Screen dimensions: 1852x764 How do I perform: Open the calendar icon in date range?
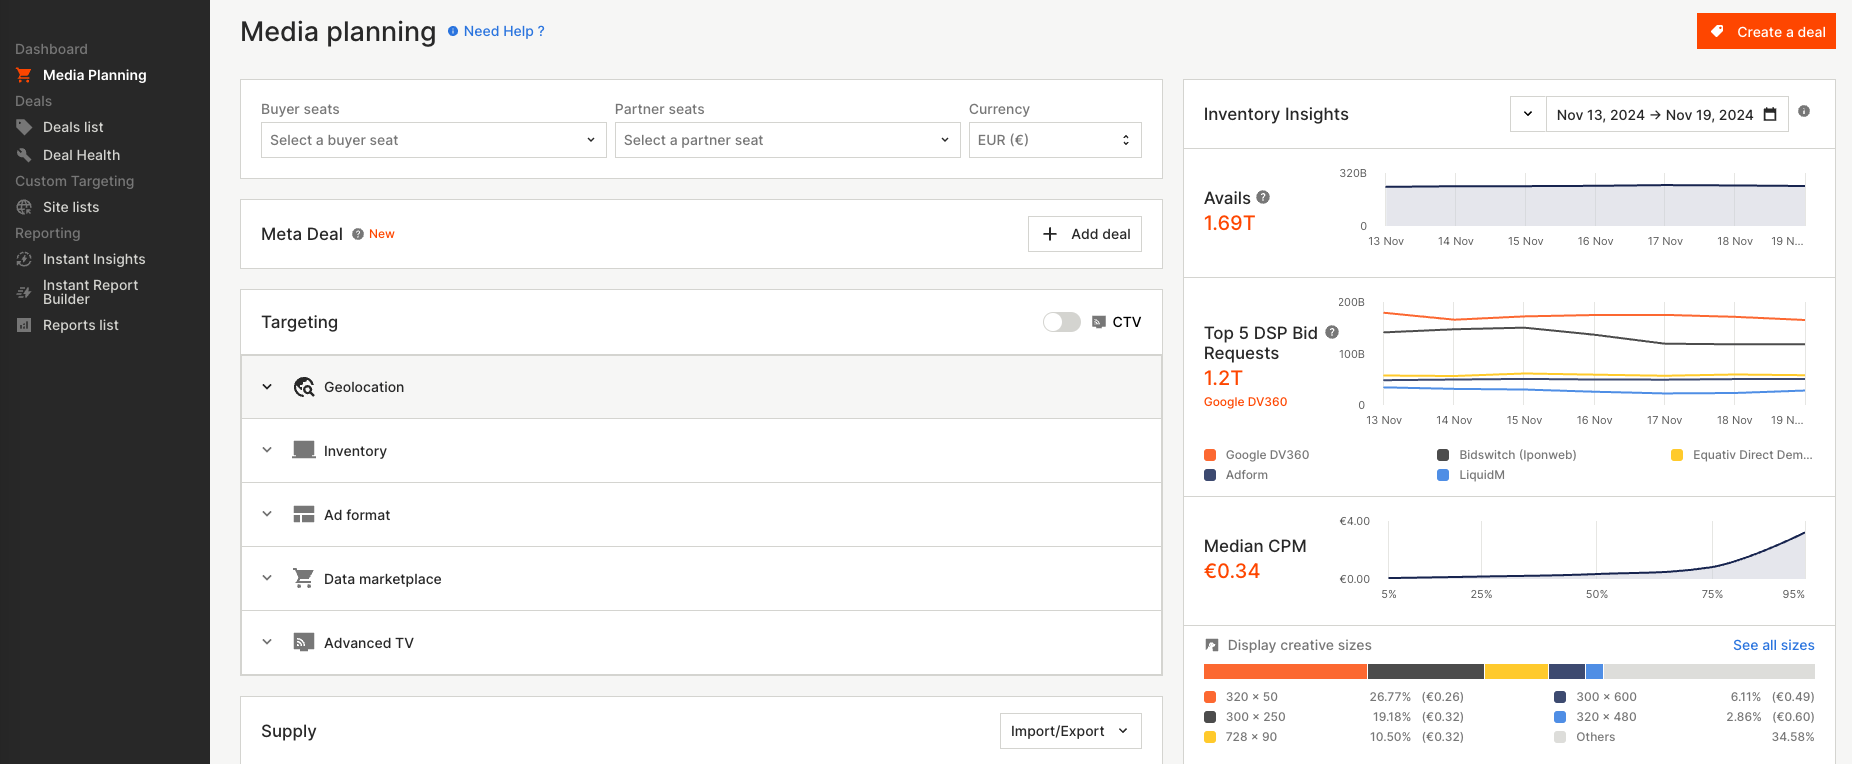pos(1770,115)
